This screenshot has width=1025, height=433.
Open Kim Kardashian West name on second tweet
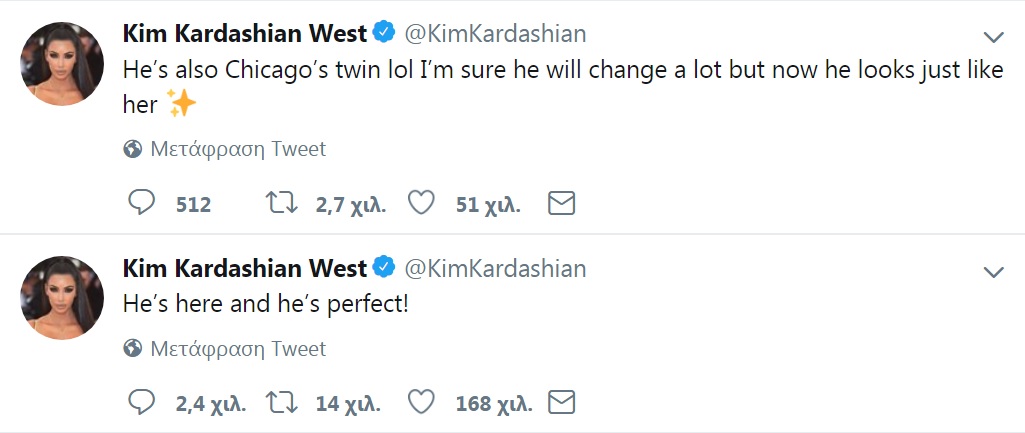(243, 269)
